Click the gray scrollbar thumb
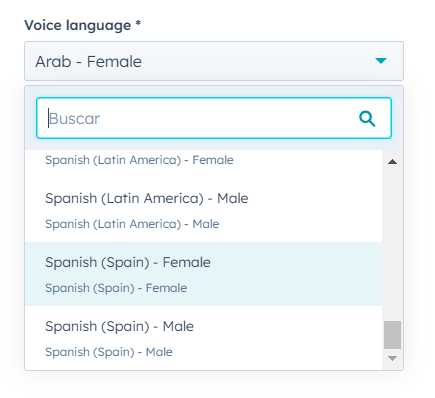Image resolution: width=435 pixels, height=398 pixels. coord(392,335)
